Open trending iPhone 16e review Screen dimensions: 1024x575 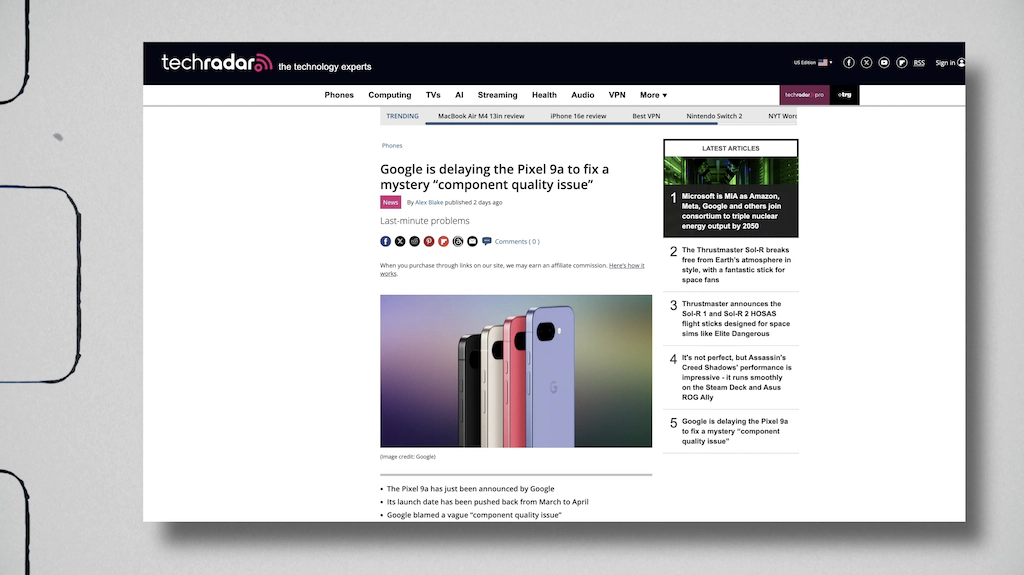[578, 116]
